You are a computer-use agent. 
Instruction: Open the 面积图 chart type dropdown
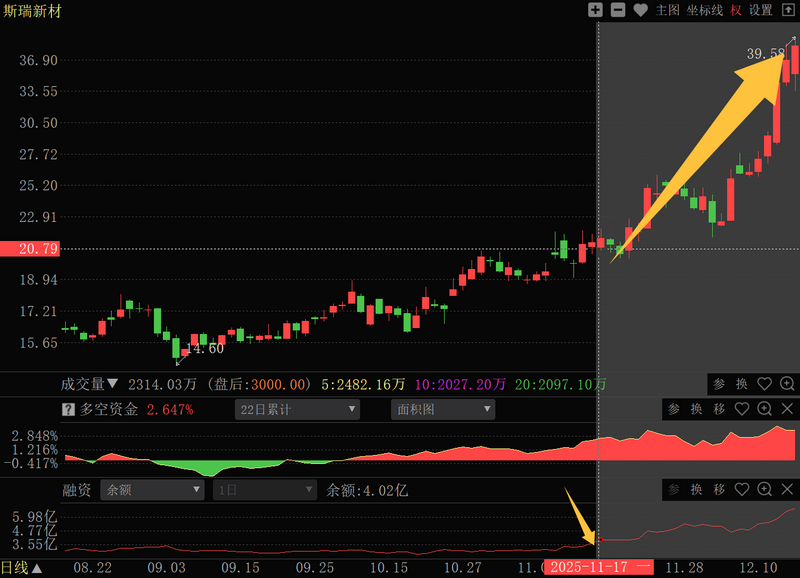pyautogui.click(x=443, y=409)
